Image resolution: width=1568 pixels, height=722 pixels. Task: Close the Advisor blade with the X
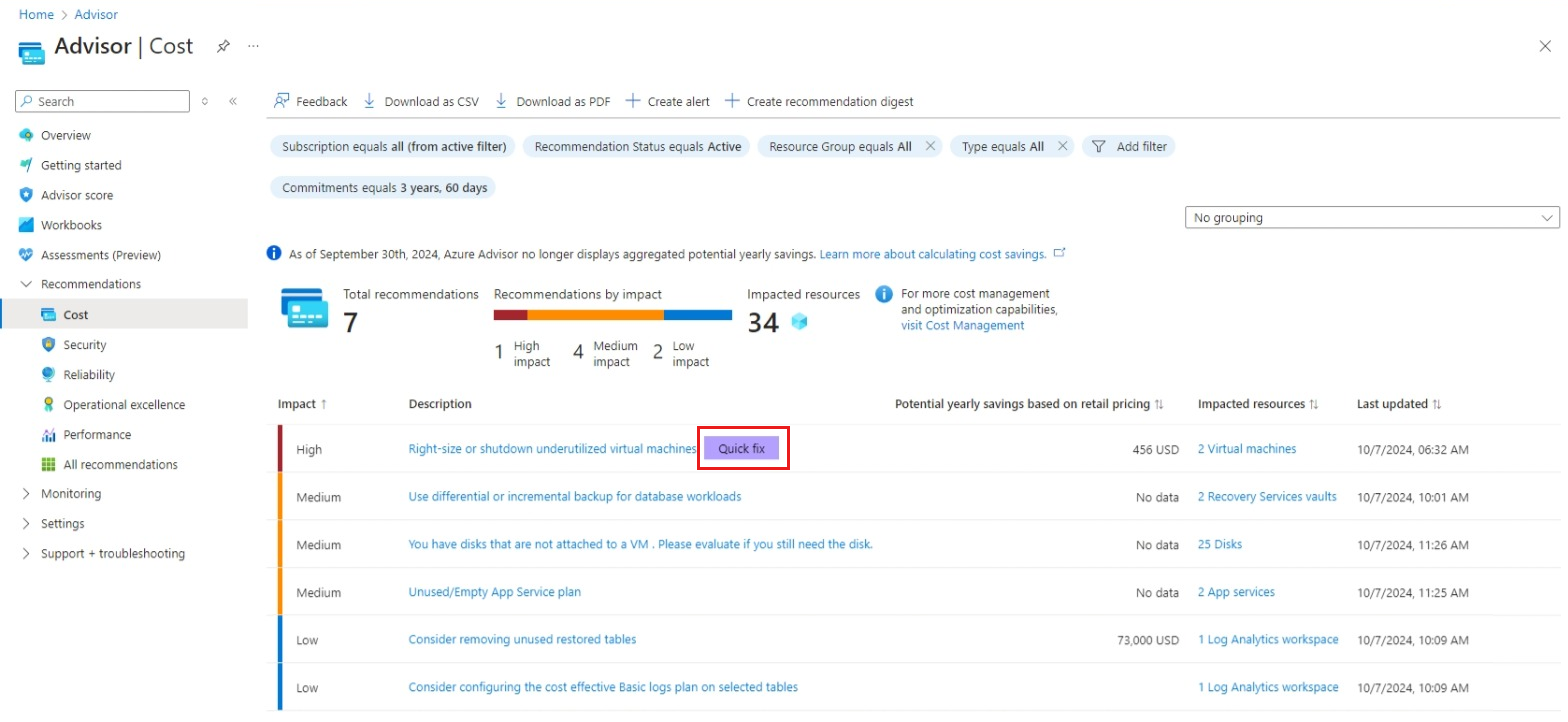(x=1545, y=46)
